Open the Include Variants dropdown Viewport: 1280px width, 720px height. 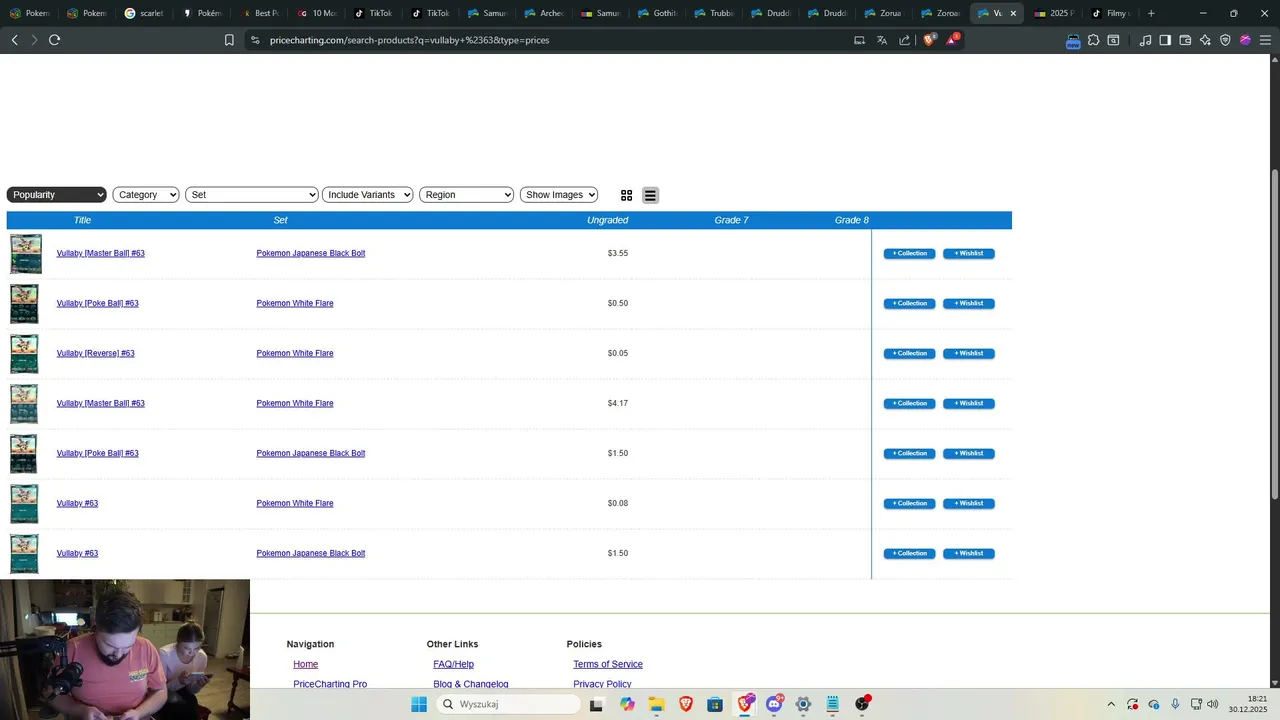[367, 195]
